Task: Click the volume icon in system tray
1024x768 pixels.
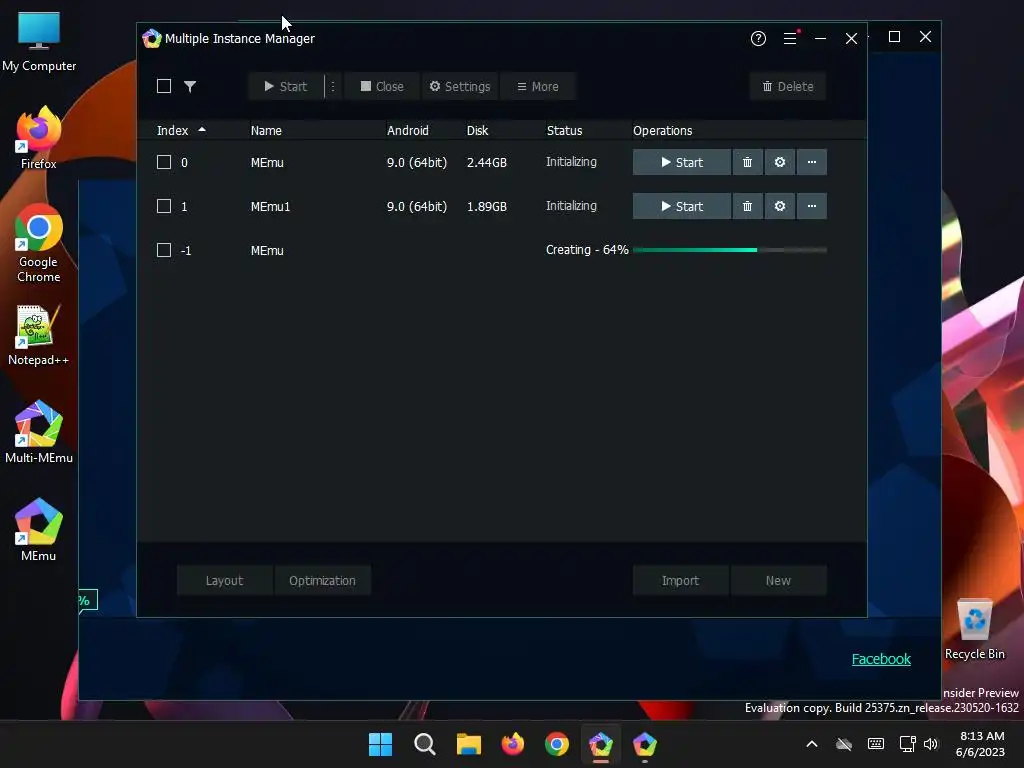Action: tap(931, 744)
